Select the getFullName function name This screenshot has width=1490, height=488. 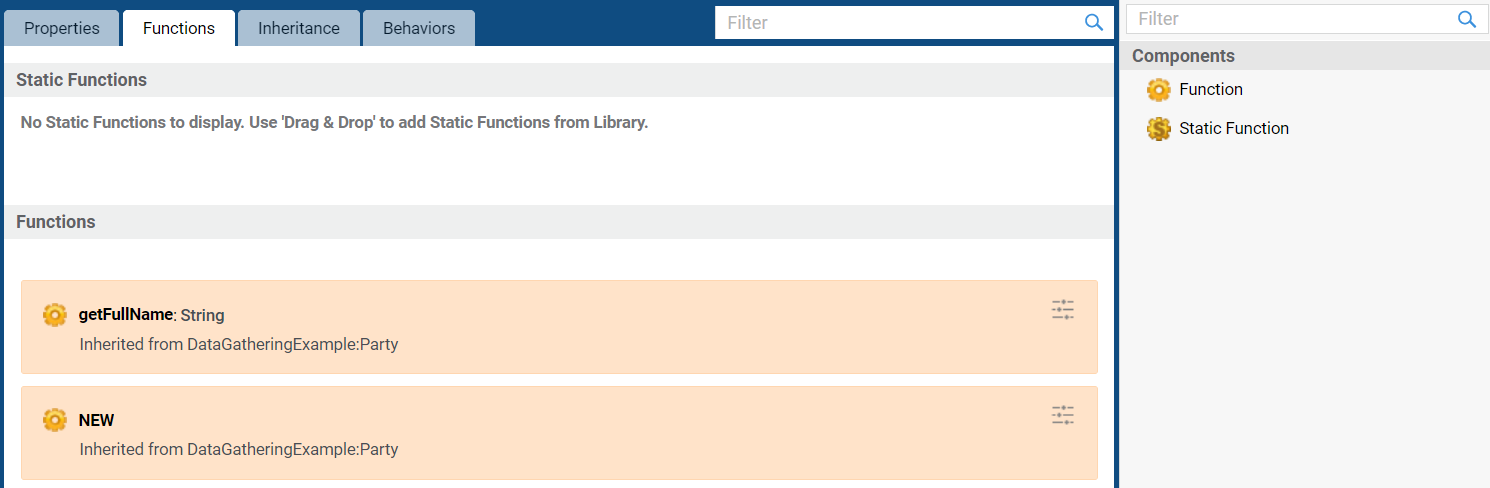click(126, 314)
